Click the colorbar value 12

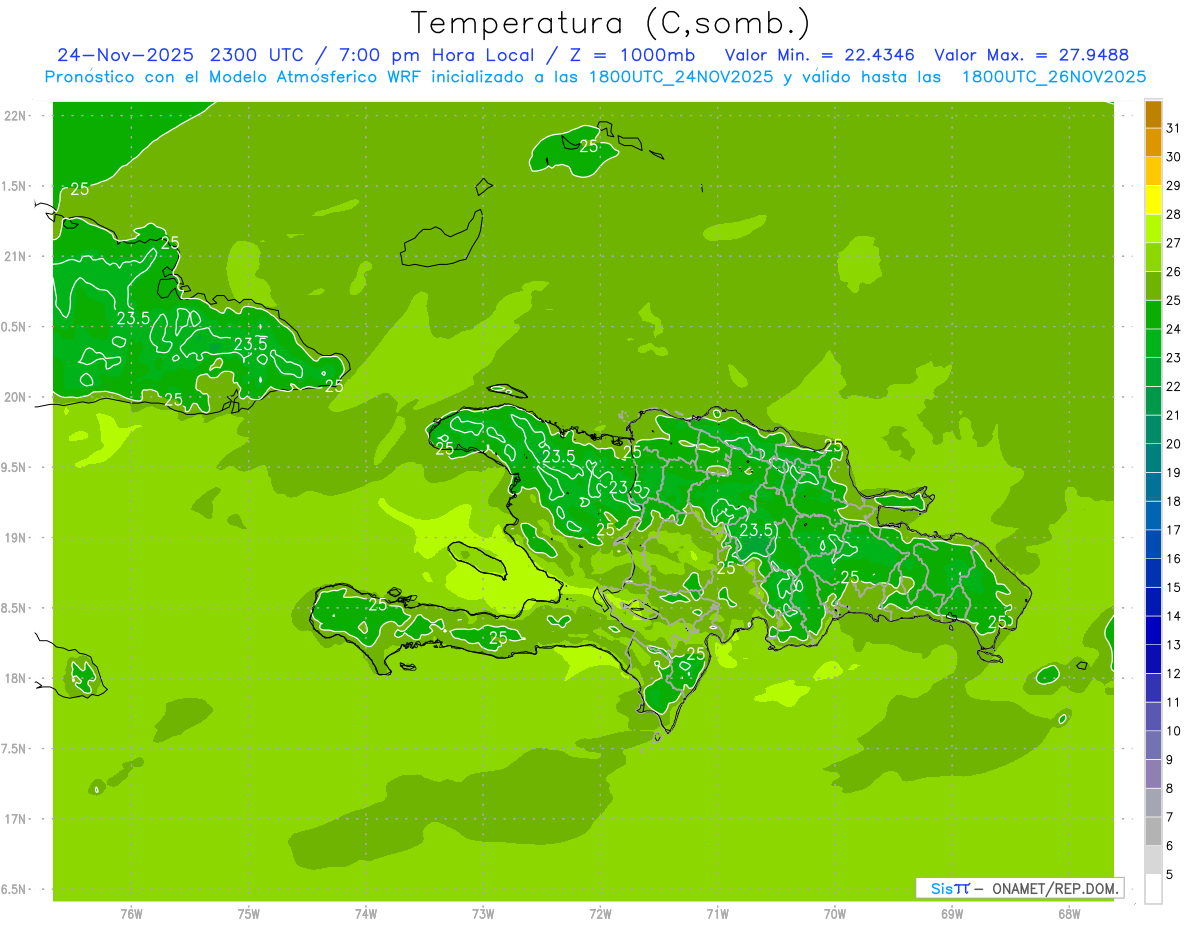(1174, 673)
